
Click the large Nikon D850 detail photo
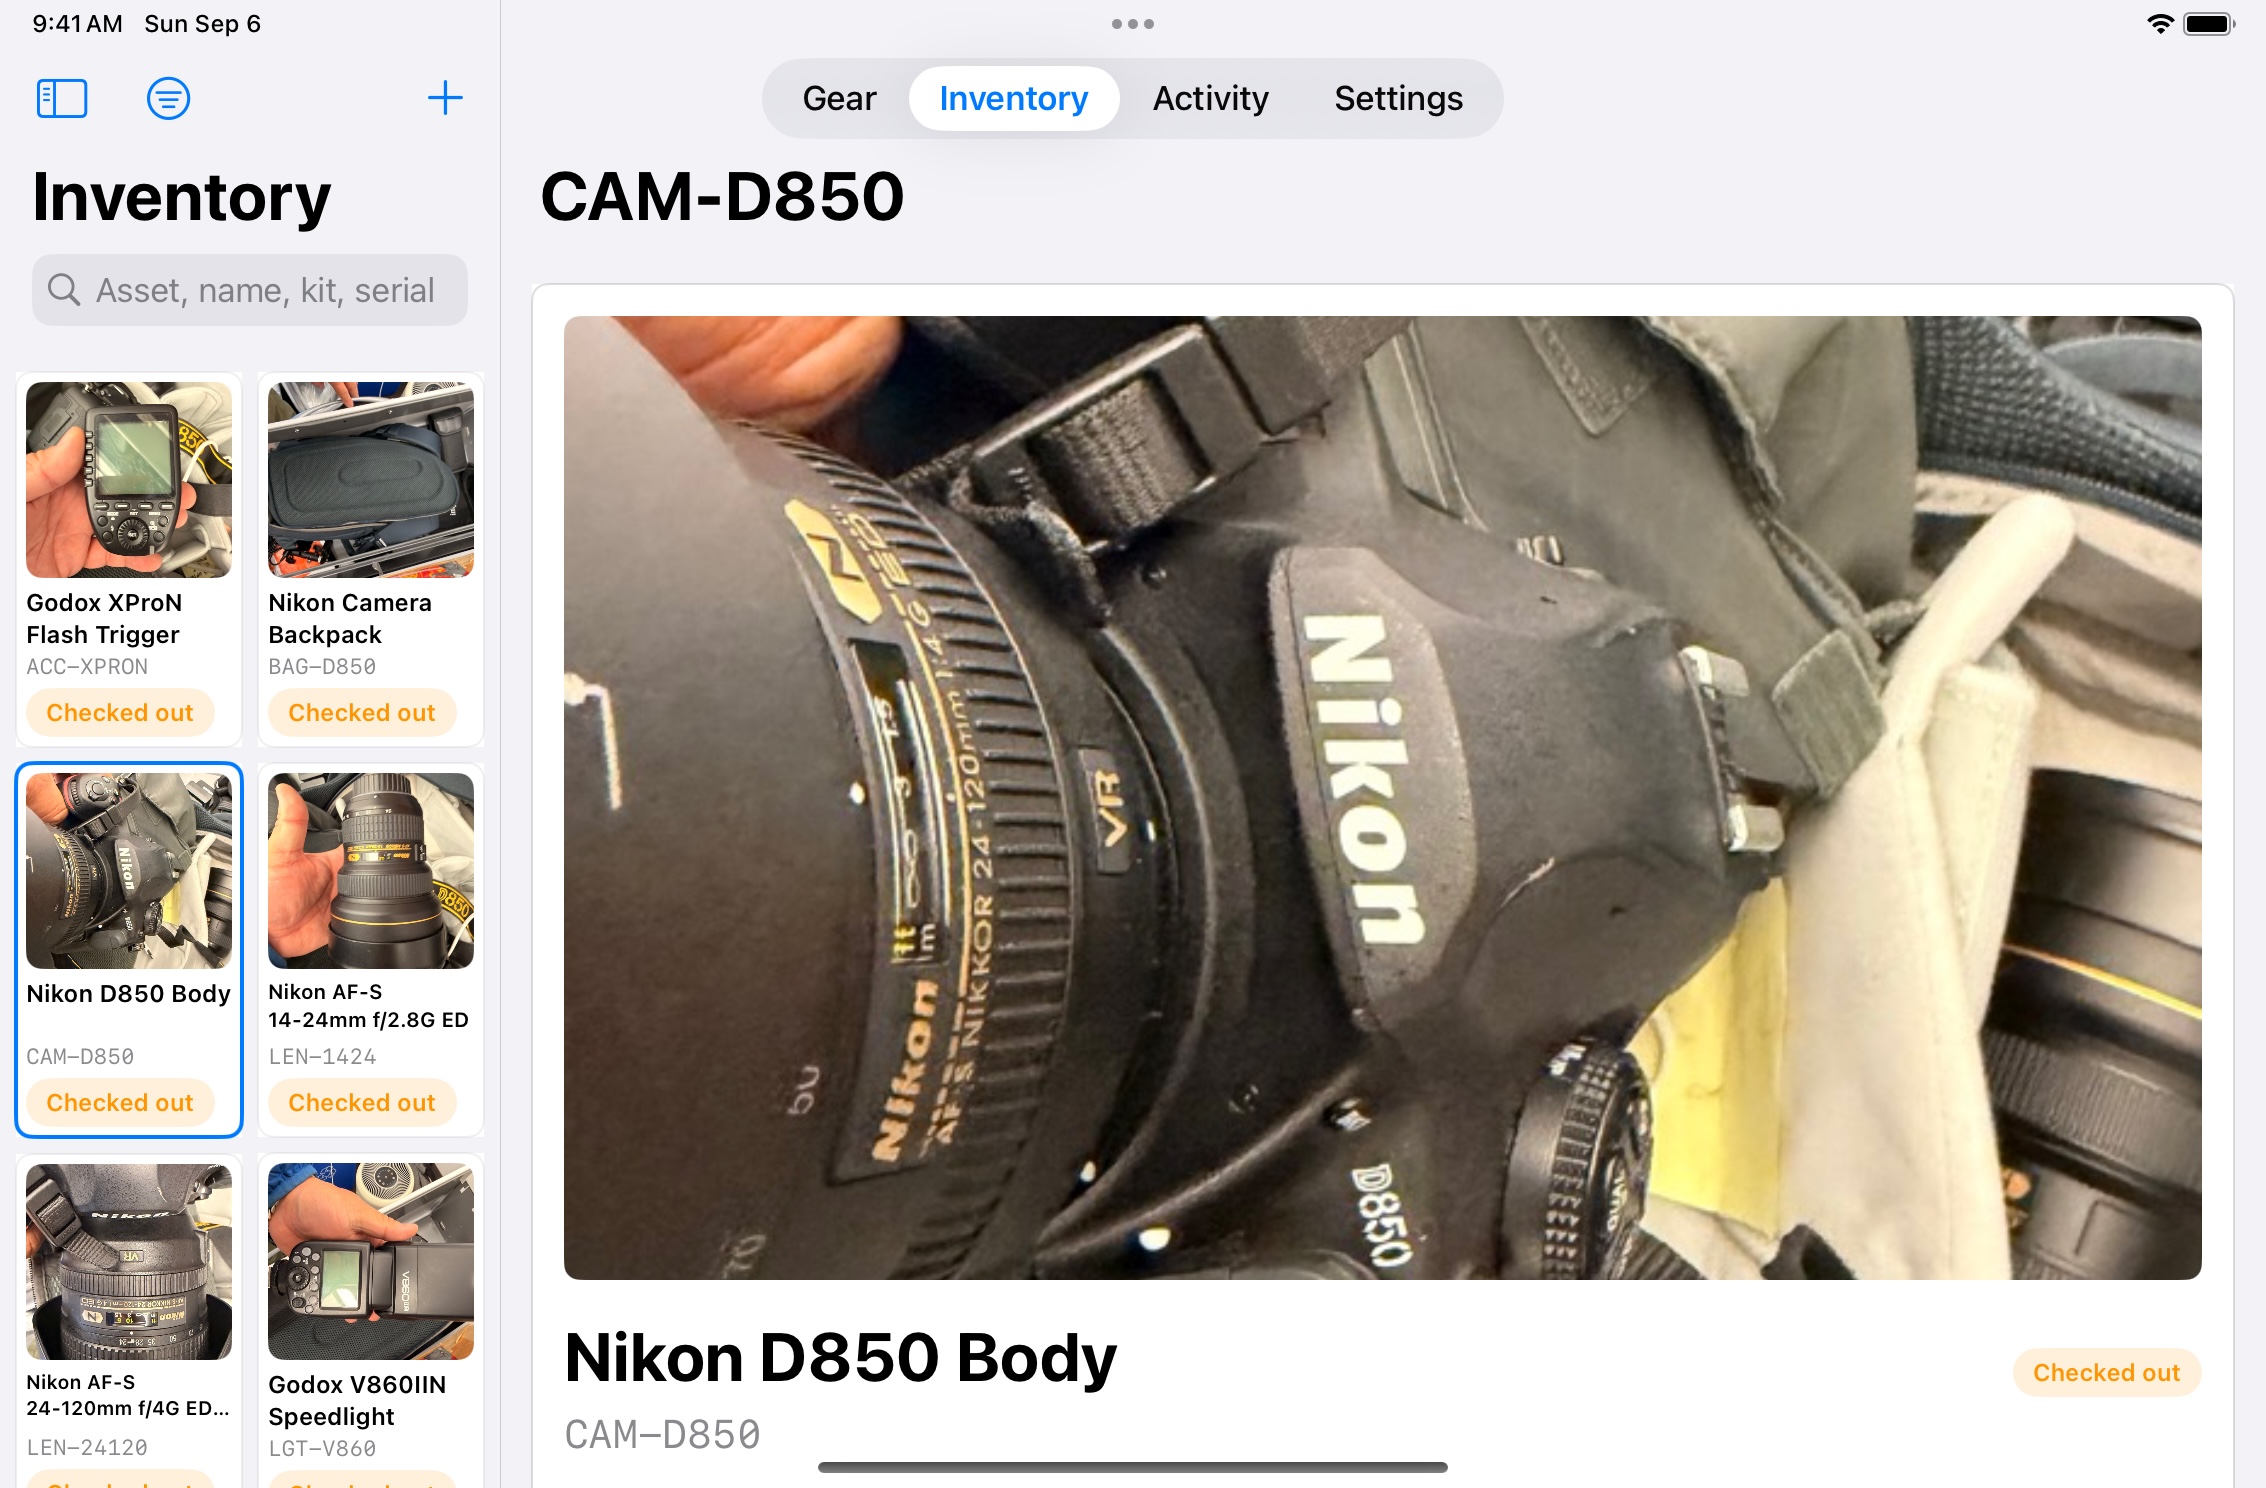pyautogui.click(x=1383, y=798)
